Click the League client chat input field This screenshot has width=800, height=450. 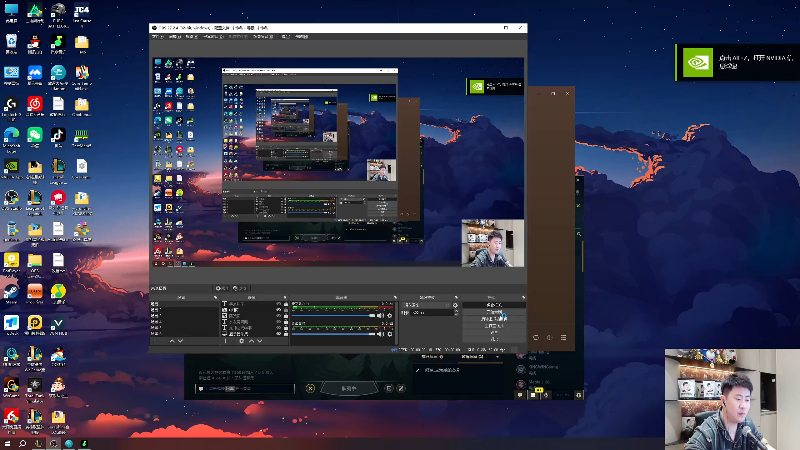tap(245, 389)
